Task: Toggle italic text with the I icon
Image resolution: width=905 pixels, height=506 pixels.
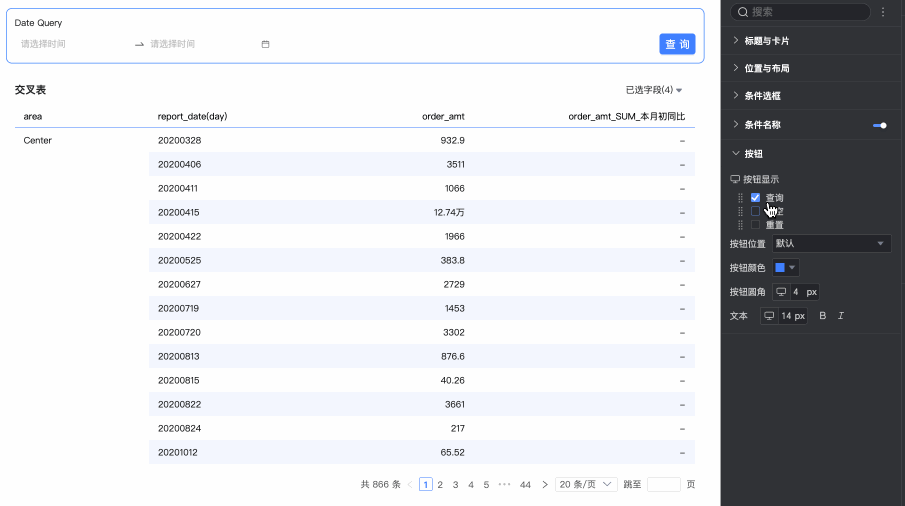Action: [841, 316]
